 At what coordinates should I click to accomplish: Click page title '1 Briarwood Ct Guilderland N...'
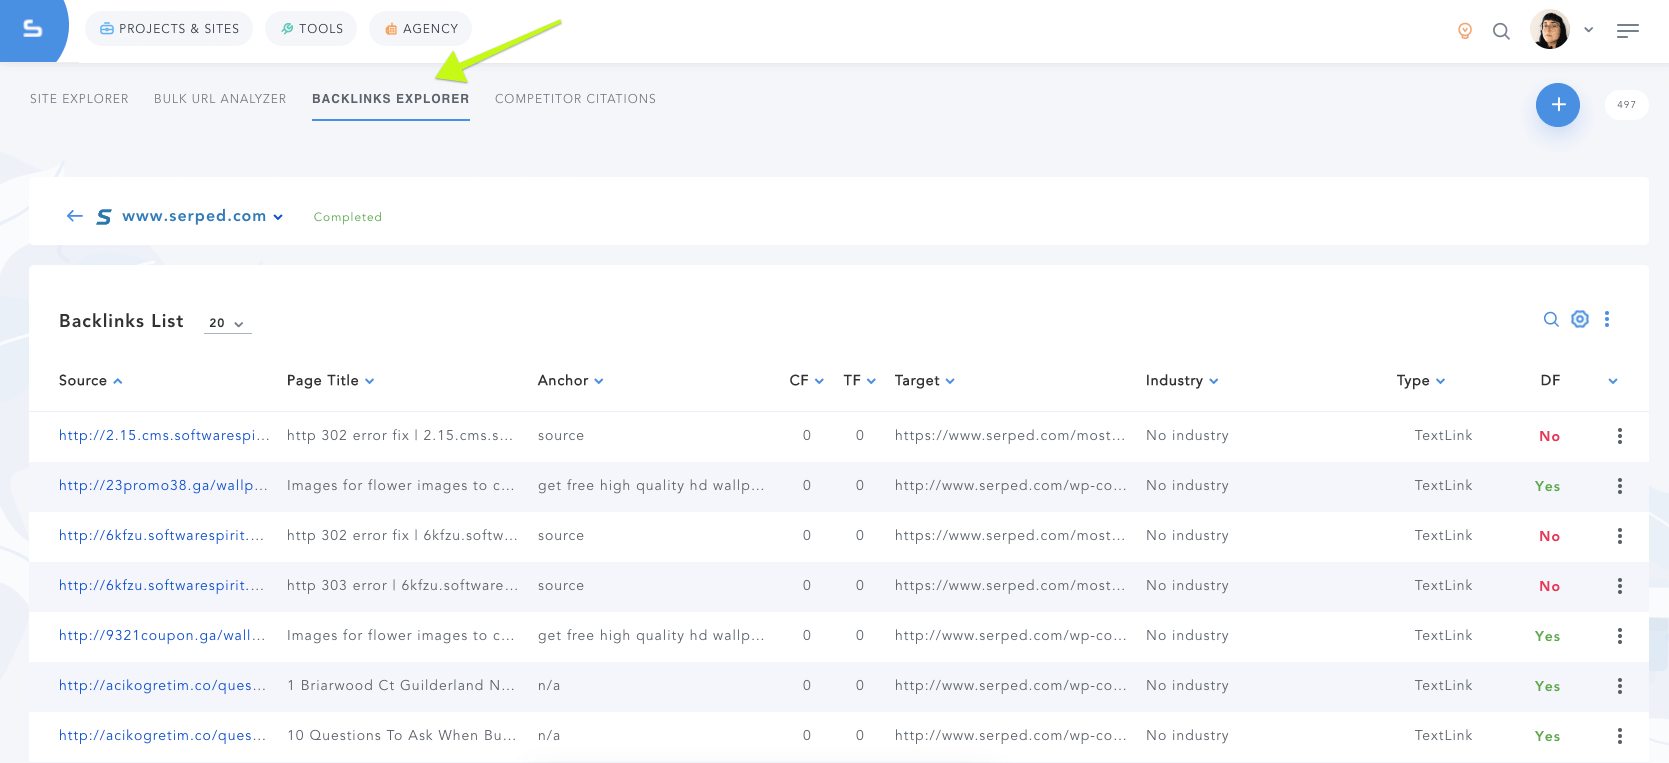pos(401,686)
